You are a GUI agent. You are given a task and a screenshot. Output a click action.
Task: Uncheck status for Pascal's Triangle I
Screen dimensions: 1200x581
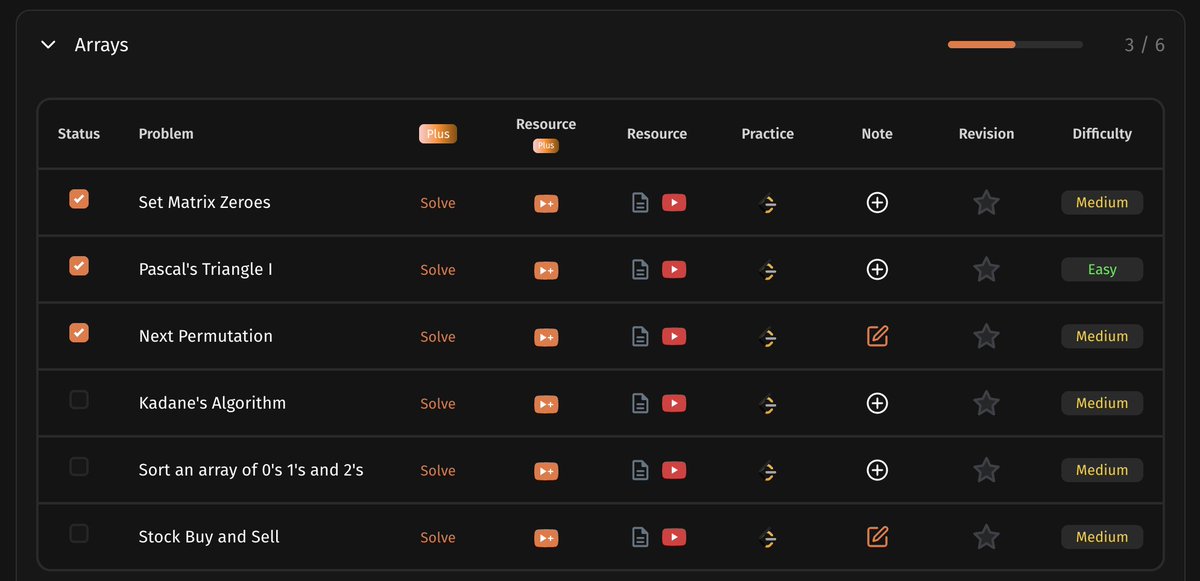(x=79, y=266)
